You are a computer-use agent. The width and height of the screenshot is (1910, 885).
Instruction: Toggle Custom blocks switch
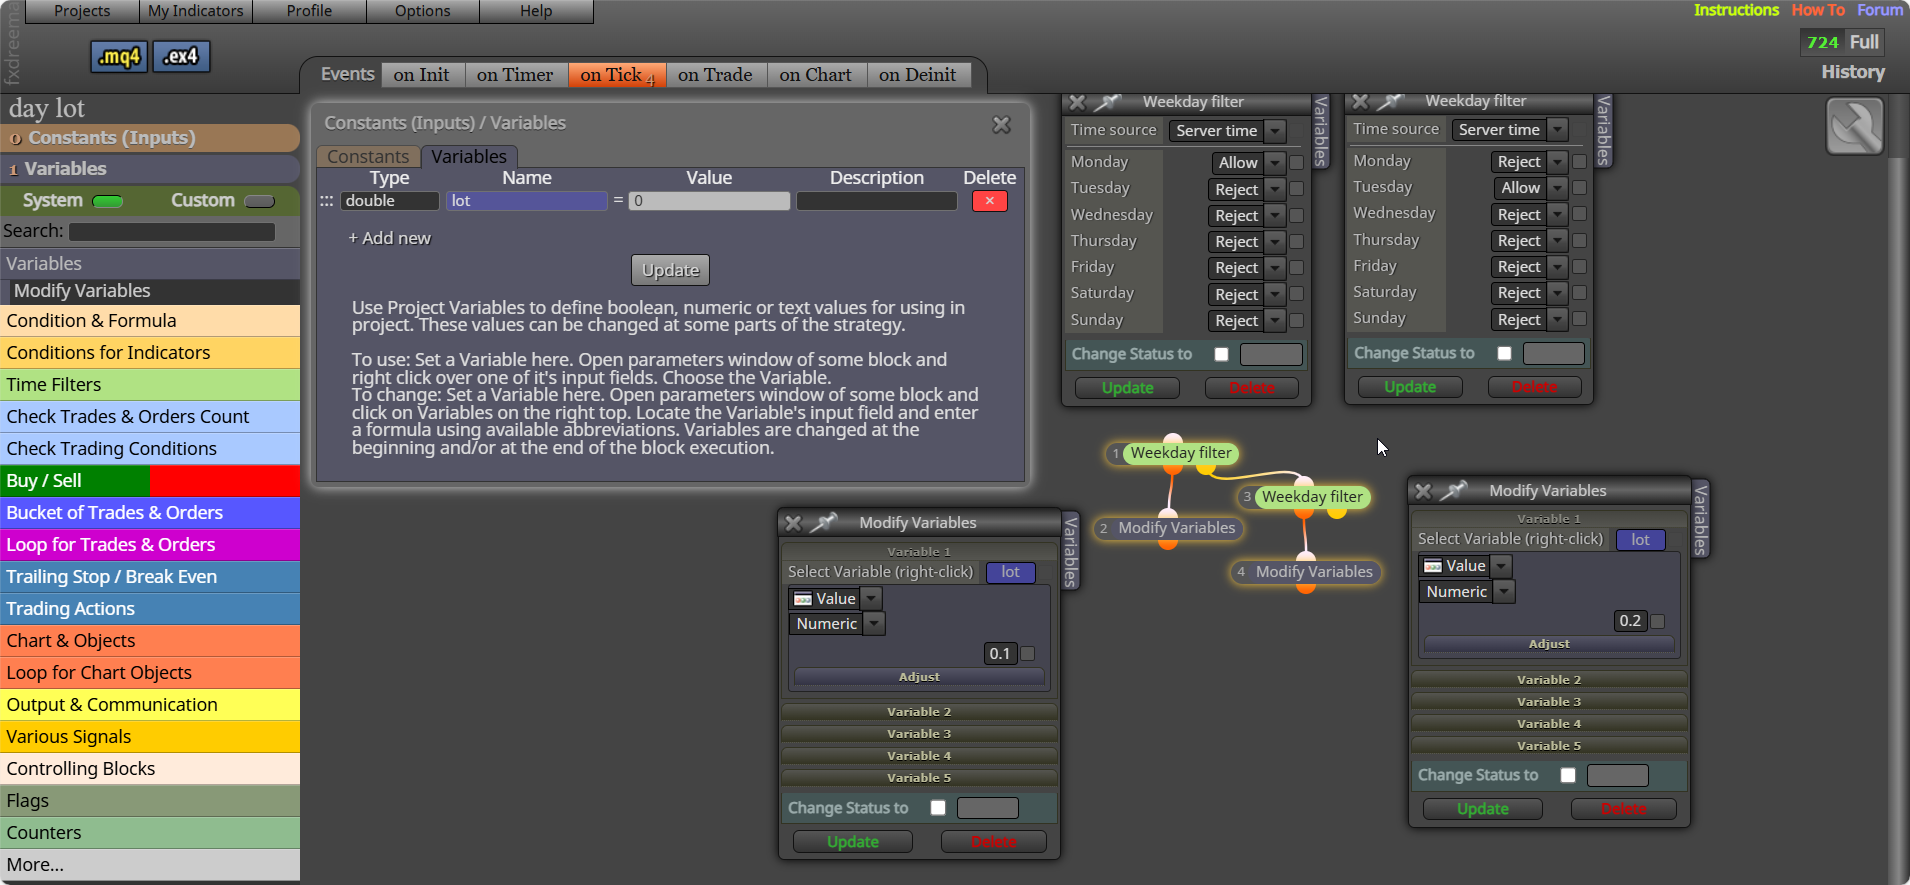[259, 201]
